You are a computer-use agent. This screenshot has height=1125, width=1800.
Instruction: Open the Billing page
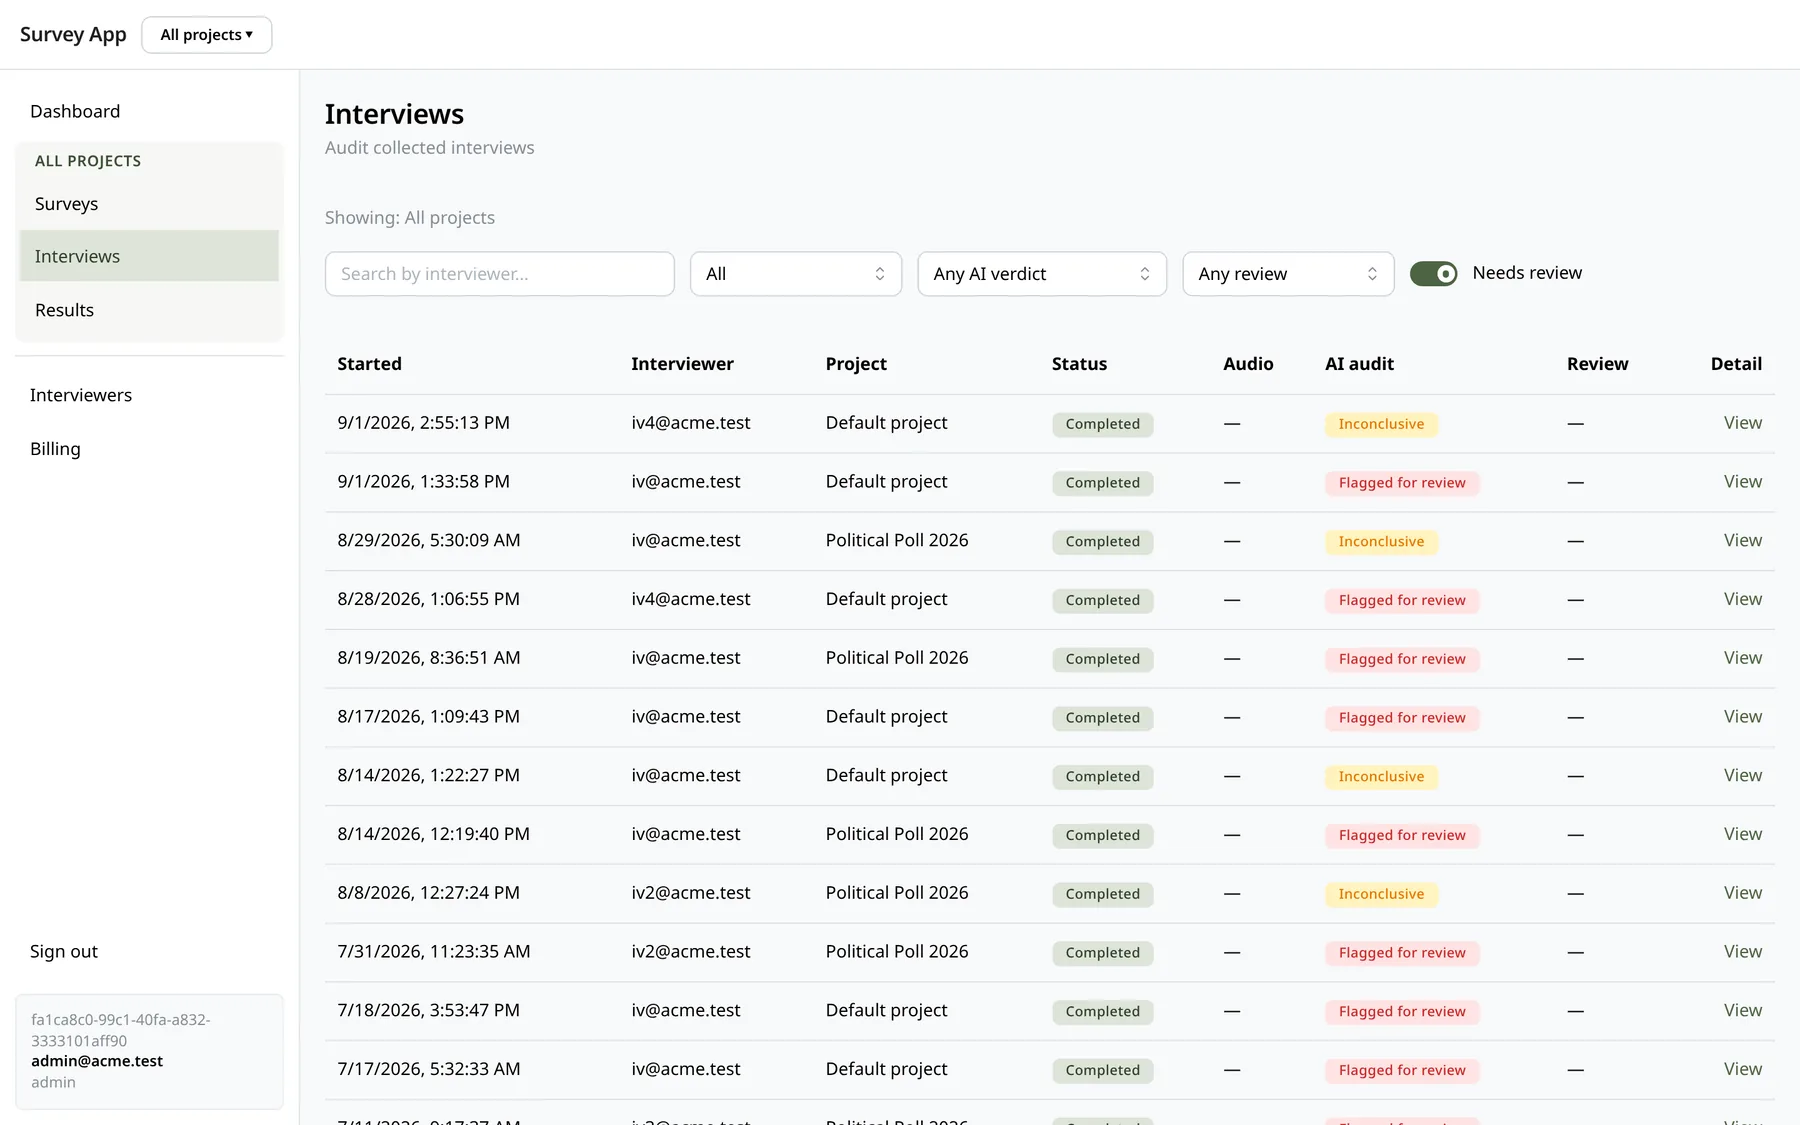point(55,449)
